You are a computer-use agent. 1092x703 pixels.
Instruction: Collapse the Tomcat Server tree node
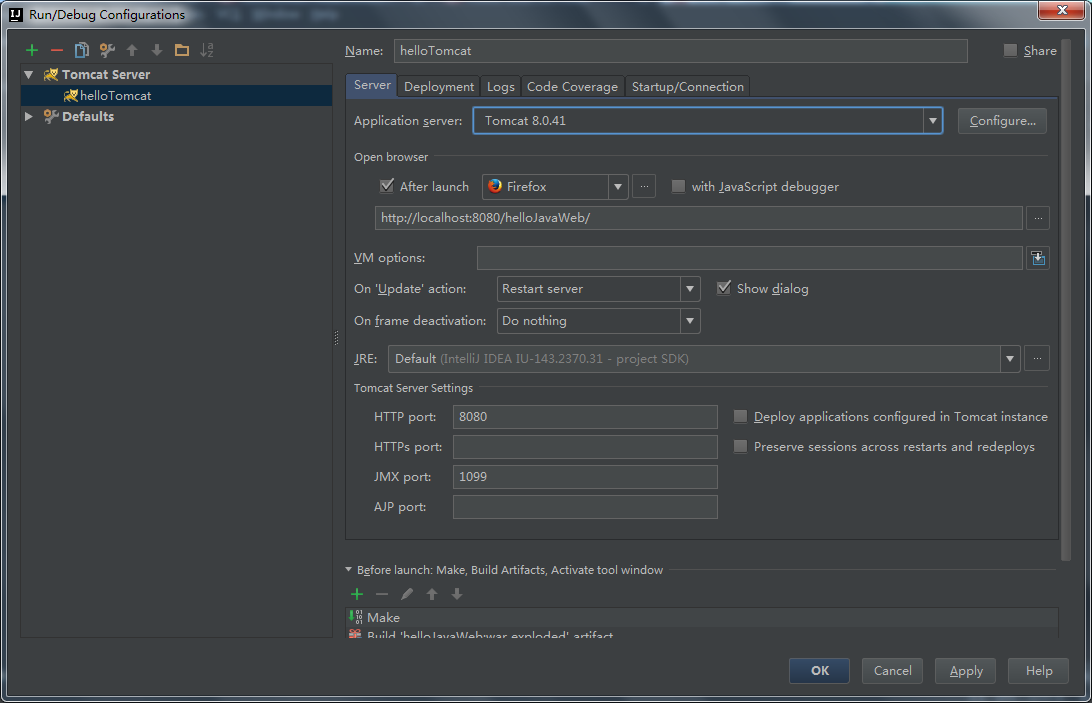click(29, 74)
